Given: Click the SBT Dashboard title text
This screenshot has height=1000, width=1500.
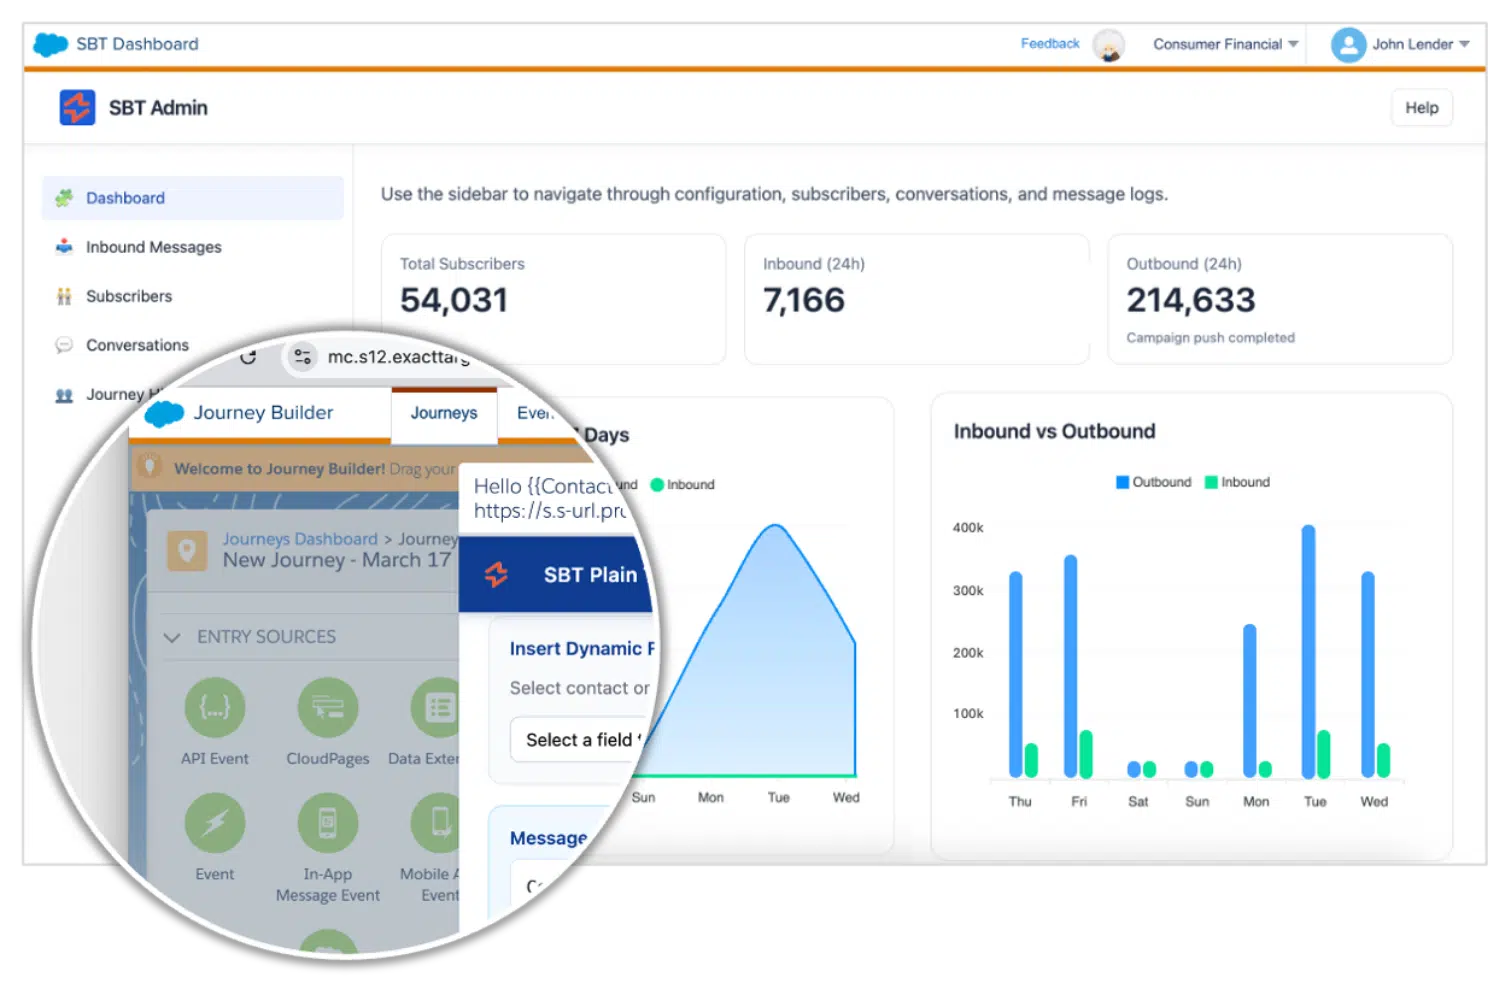Looking at the screenshot, I should 138,44.
